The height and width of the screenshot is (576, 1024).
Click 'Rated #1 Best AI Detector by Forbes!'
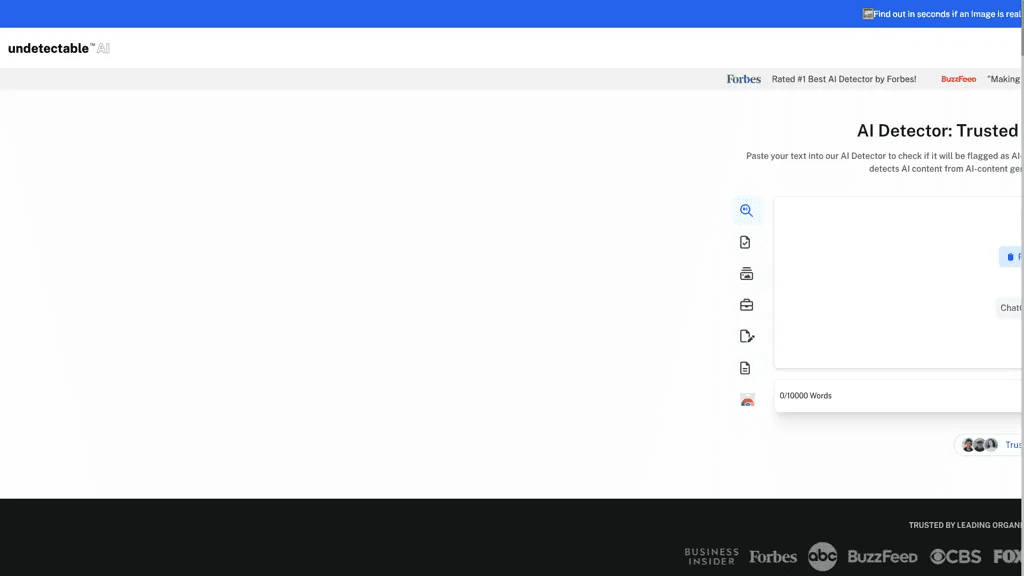pos(844,79)
